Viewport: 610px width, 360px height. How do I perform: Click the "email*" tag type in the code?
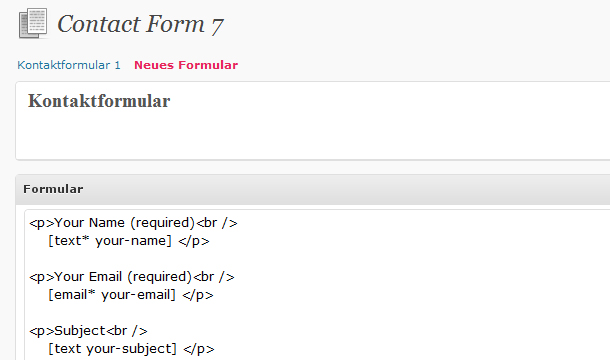tap(74, 295)
